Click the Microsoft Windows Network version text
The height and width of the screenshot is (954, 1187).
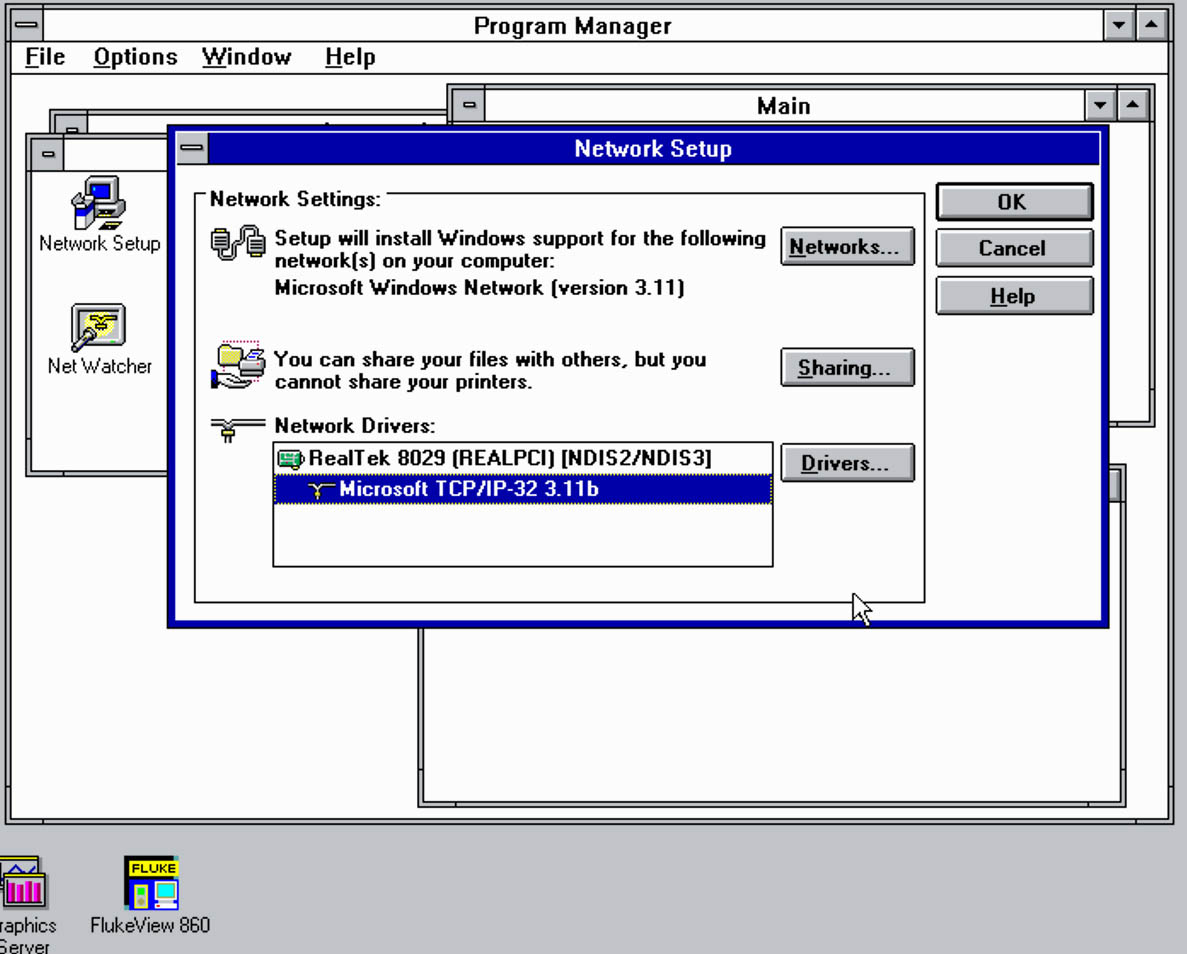click(x=479, y=288)
